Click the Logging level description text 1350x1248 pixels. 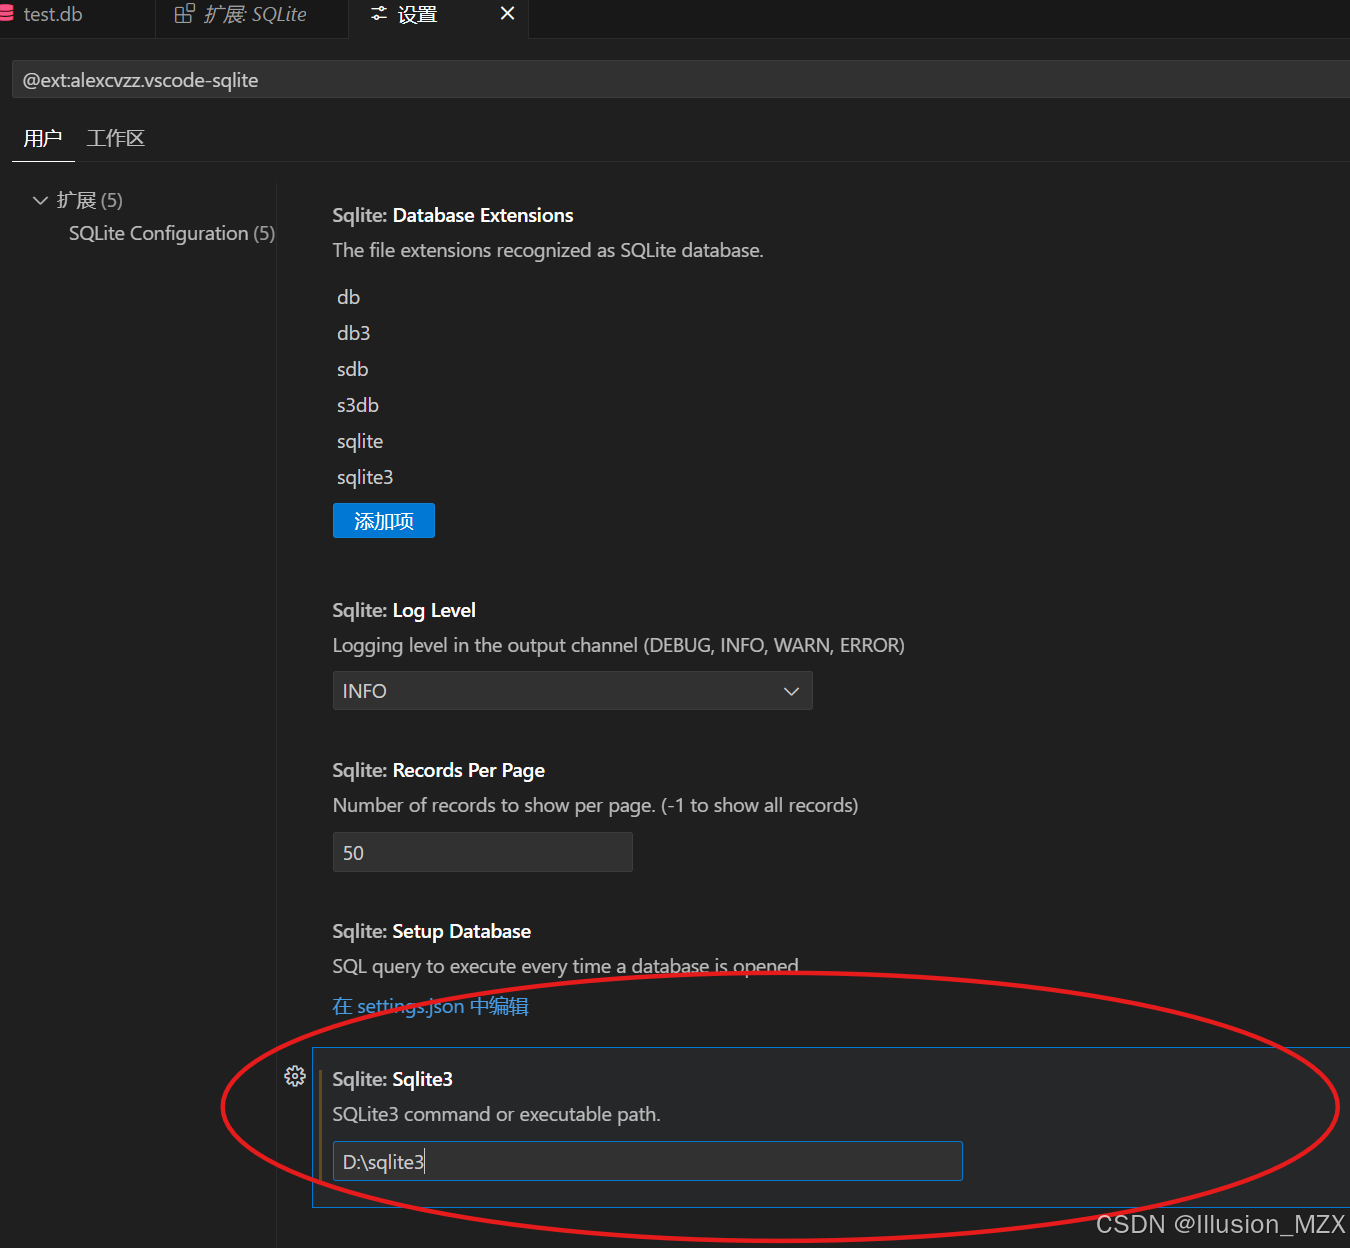pyautogui.click(x=619, y=645)
